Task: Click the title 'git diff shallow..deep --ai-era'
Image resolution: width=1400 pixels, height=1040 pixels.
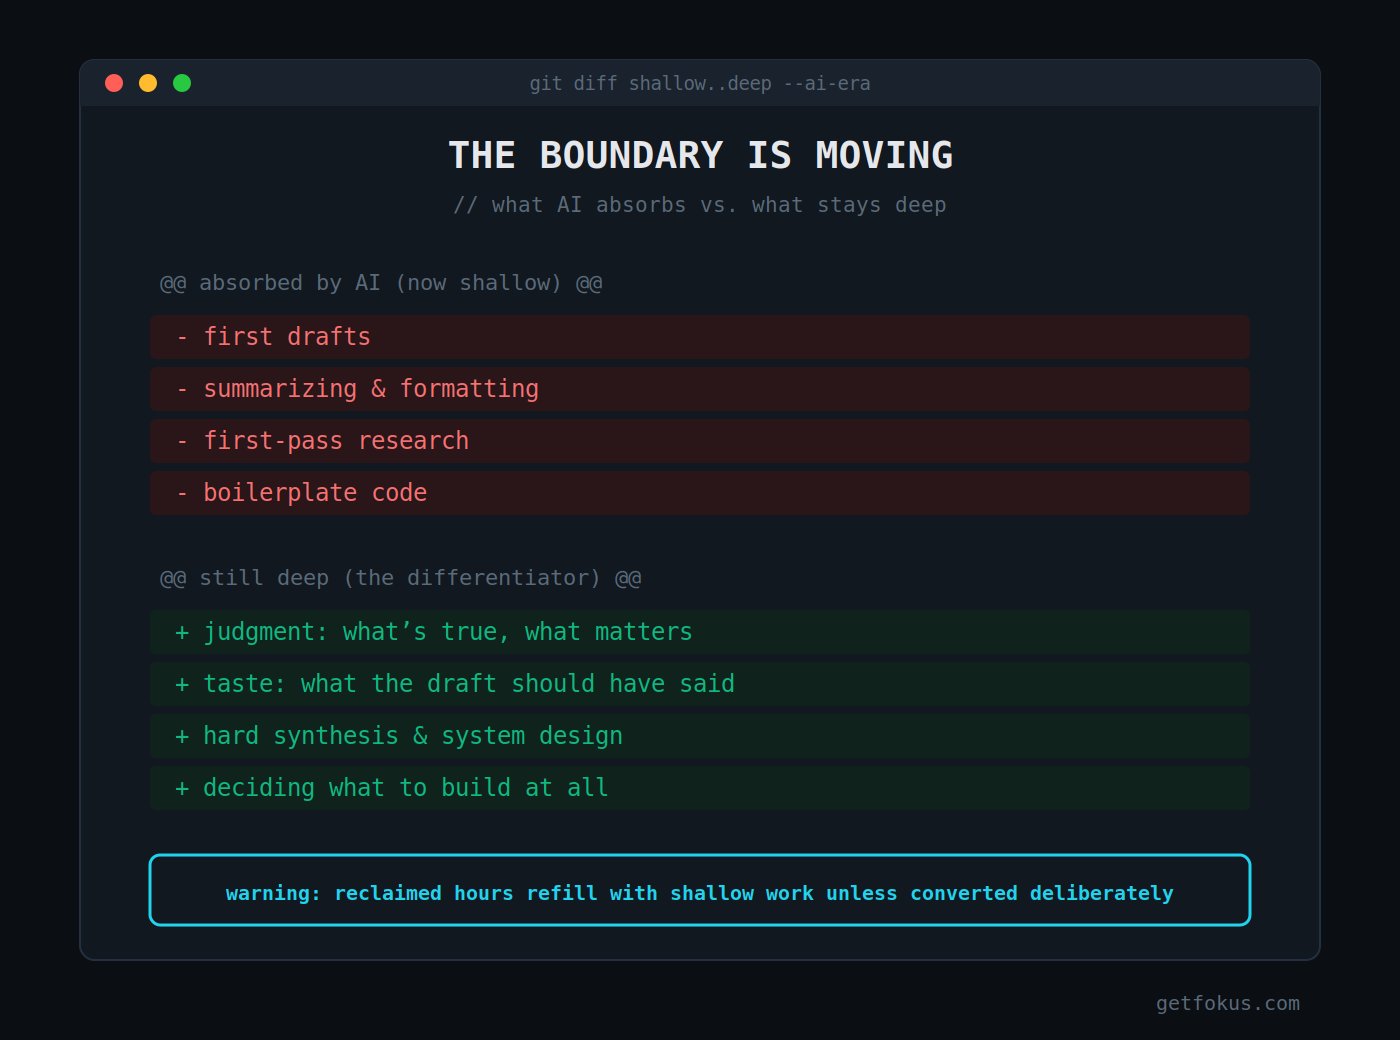Action: tap(700, 84)
